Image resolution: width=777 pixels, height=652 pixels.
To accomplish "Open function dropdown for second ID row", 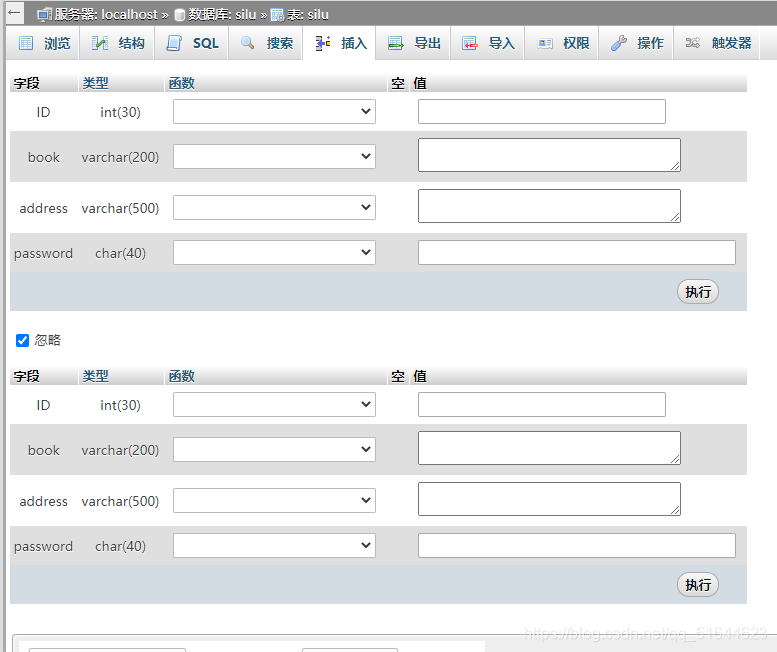I will coord(274,405).
